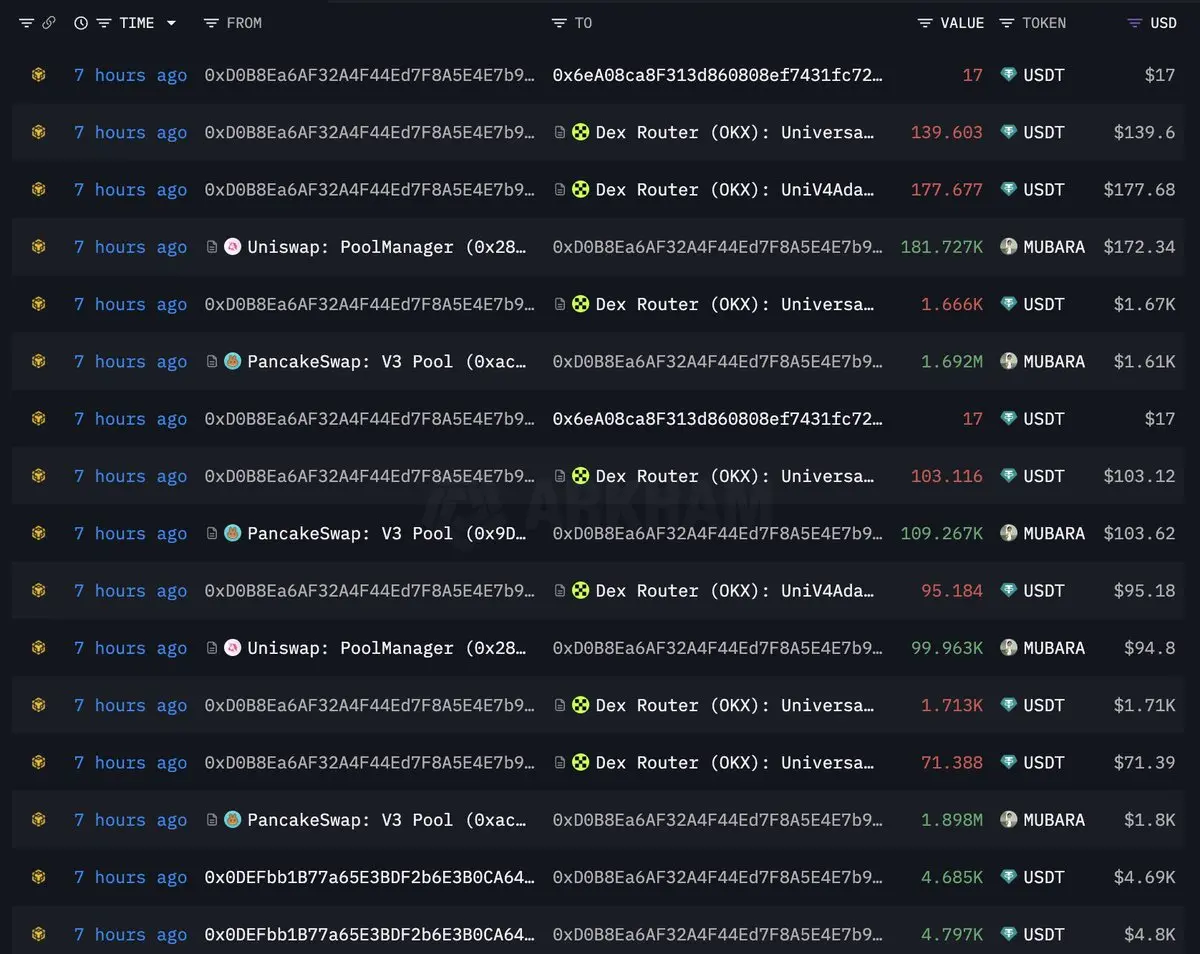Open the PancakeSwap V3 Pool (0x9D) link

coord(386,533)
